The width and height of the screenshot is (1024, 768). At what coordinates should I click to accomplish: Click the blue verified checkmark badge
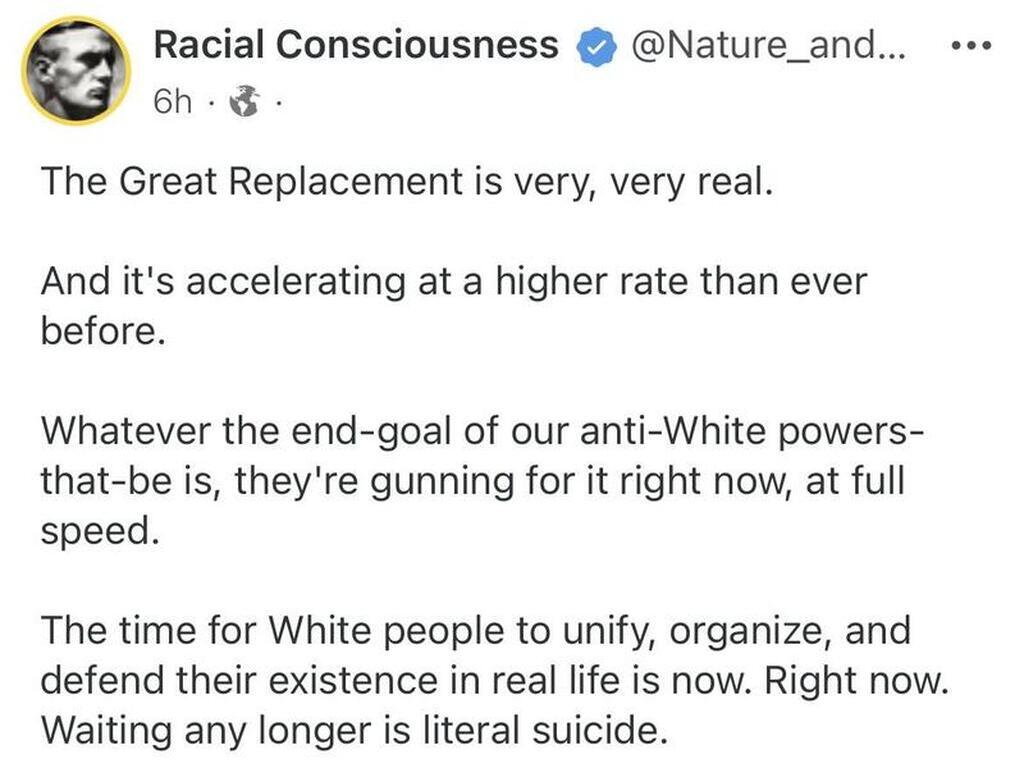[x=596, y=47]
